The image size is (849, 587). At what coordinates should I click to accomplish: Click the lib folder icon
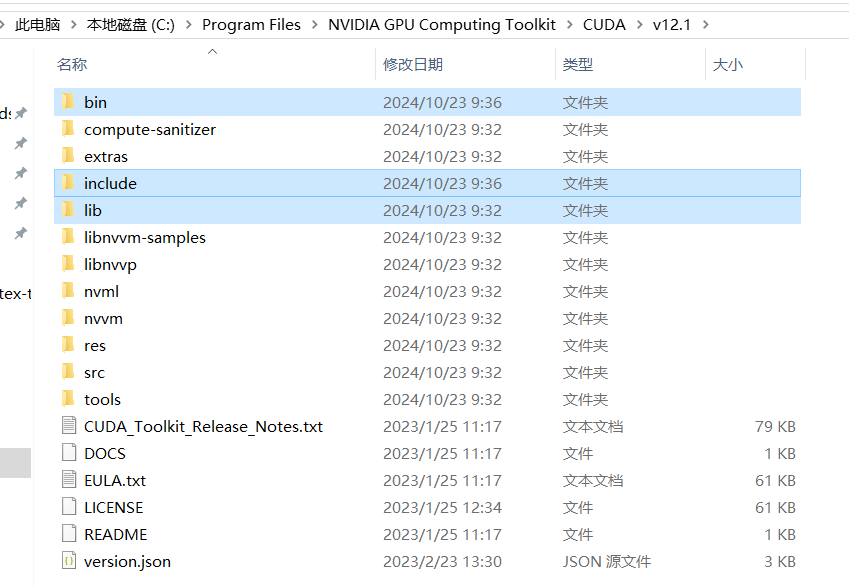(x=68, y=210)
